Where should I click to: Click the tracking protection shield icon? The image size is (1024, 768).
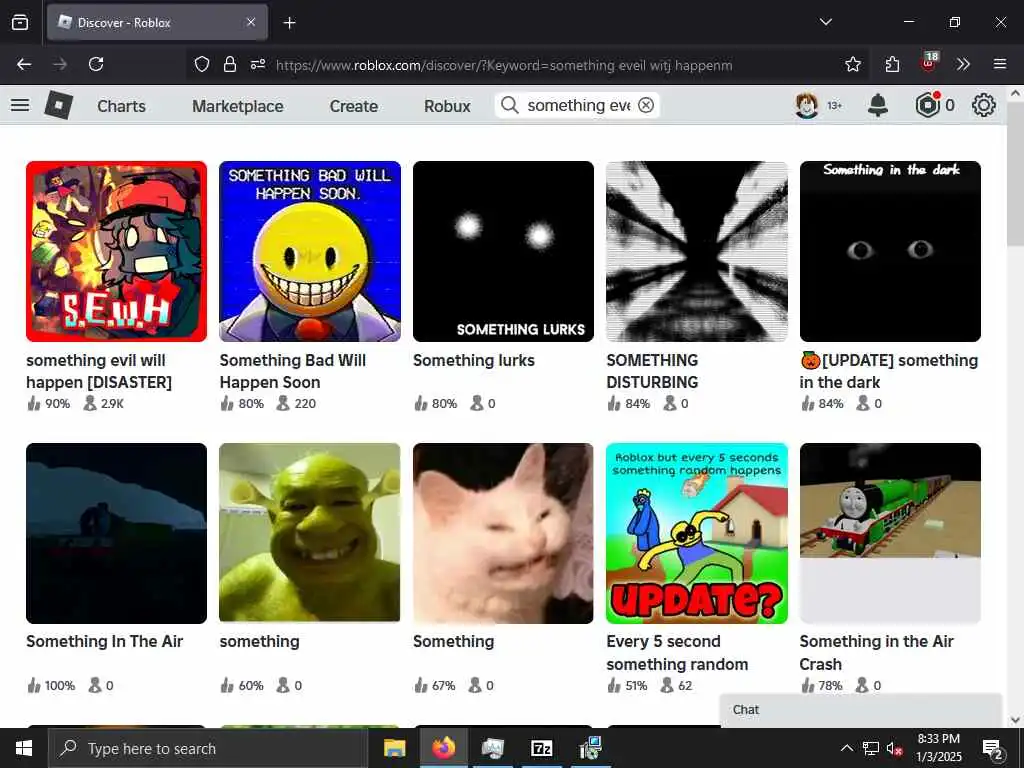click(202, 64)
